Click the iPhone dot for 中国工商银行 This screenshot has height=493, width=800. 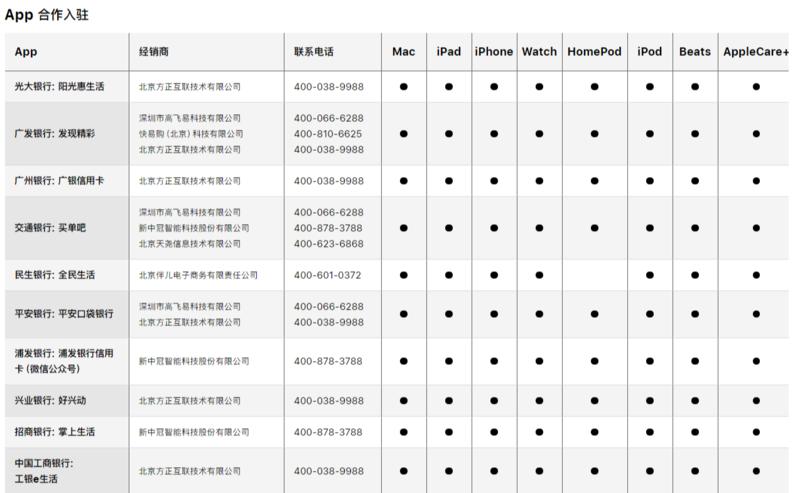coord(494,472)
